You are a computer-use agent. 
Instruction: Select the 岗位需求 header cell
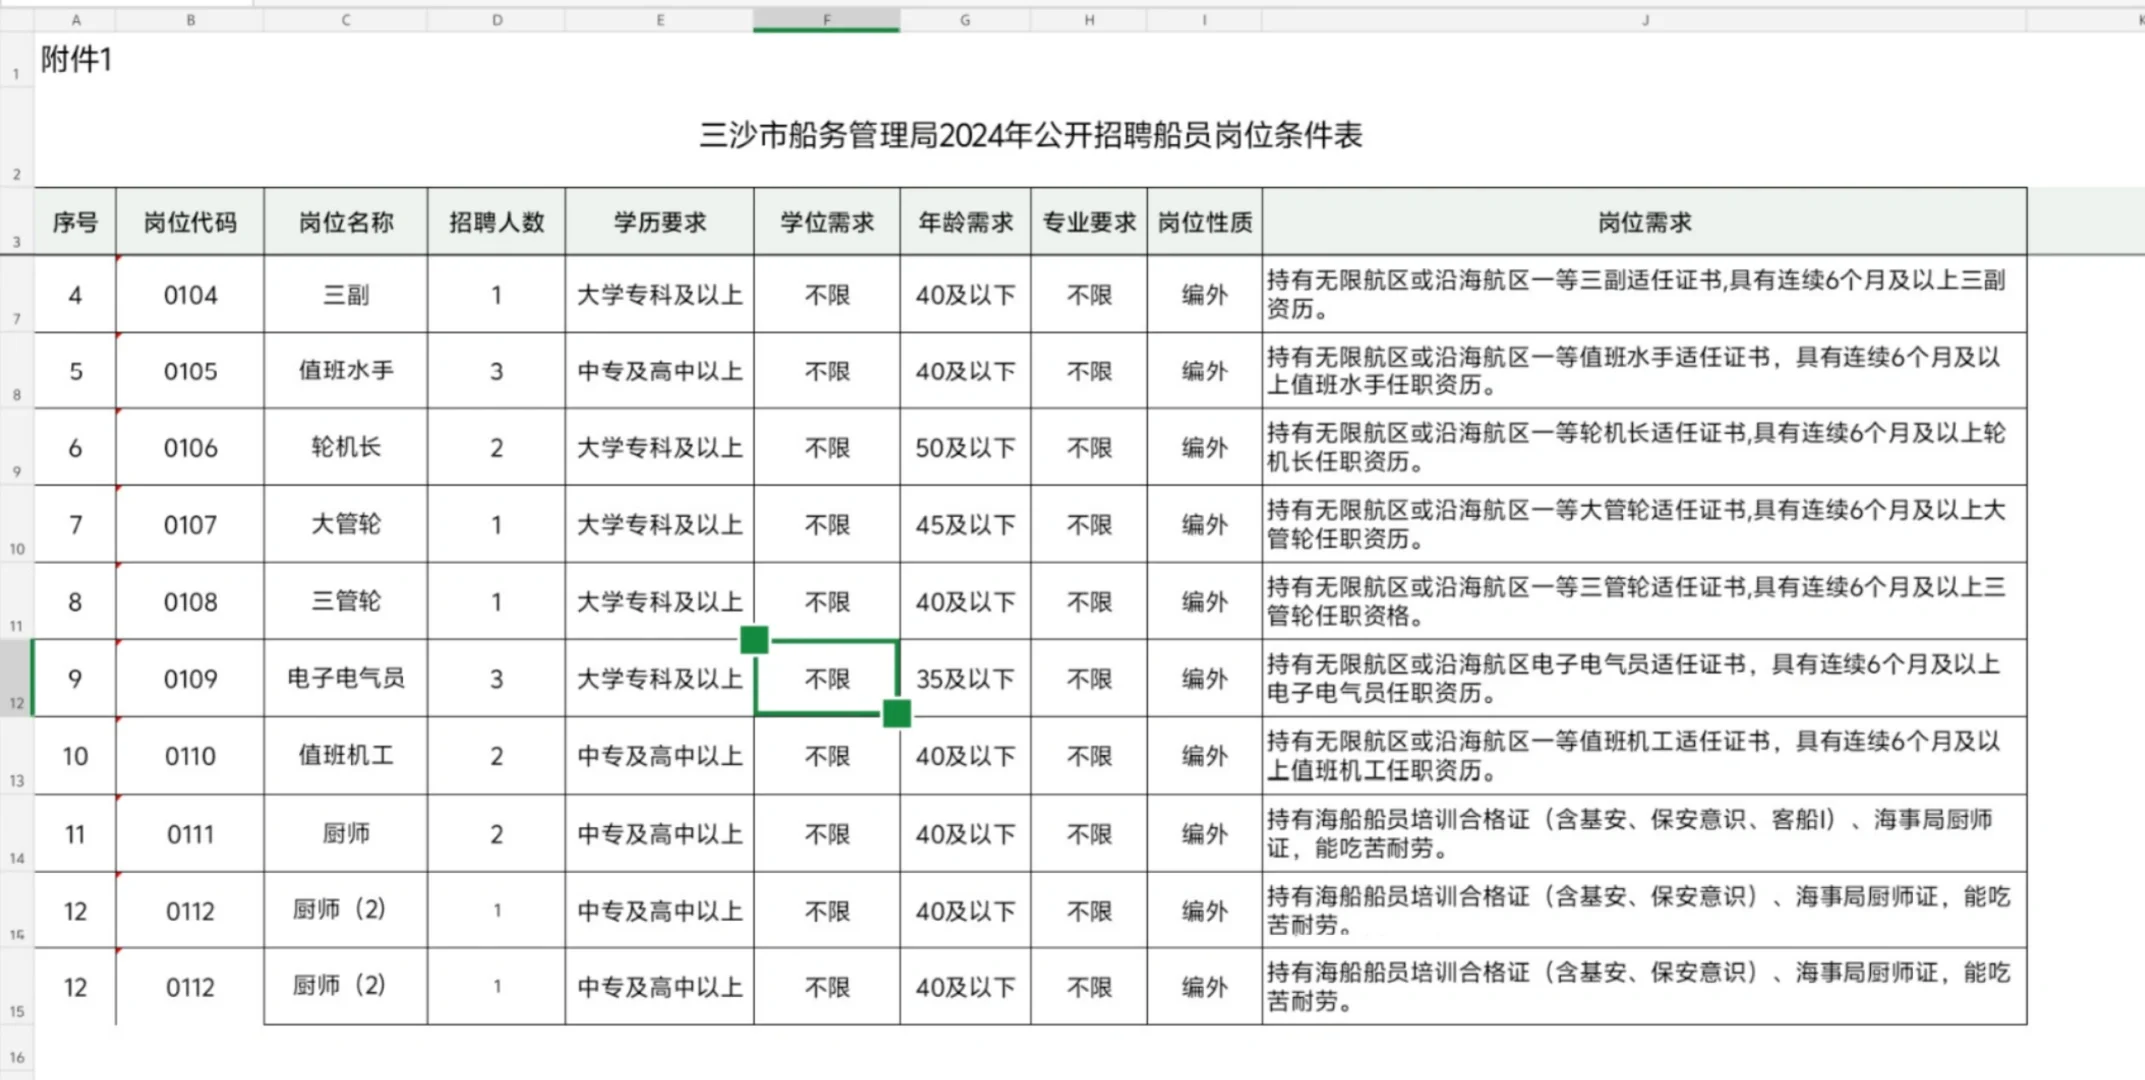(1644, 222)
